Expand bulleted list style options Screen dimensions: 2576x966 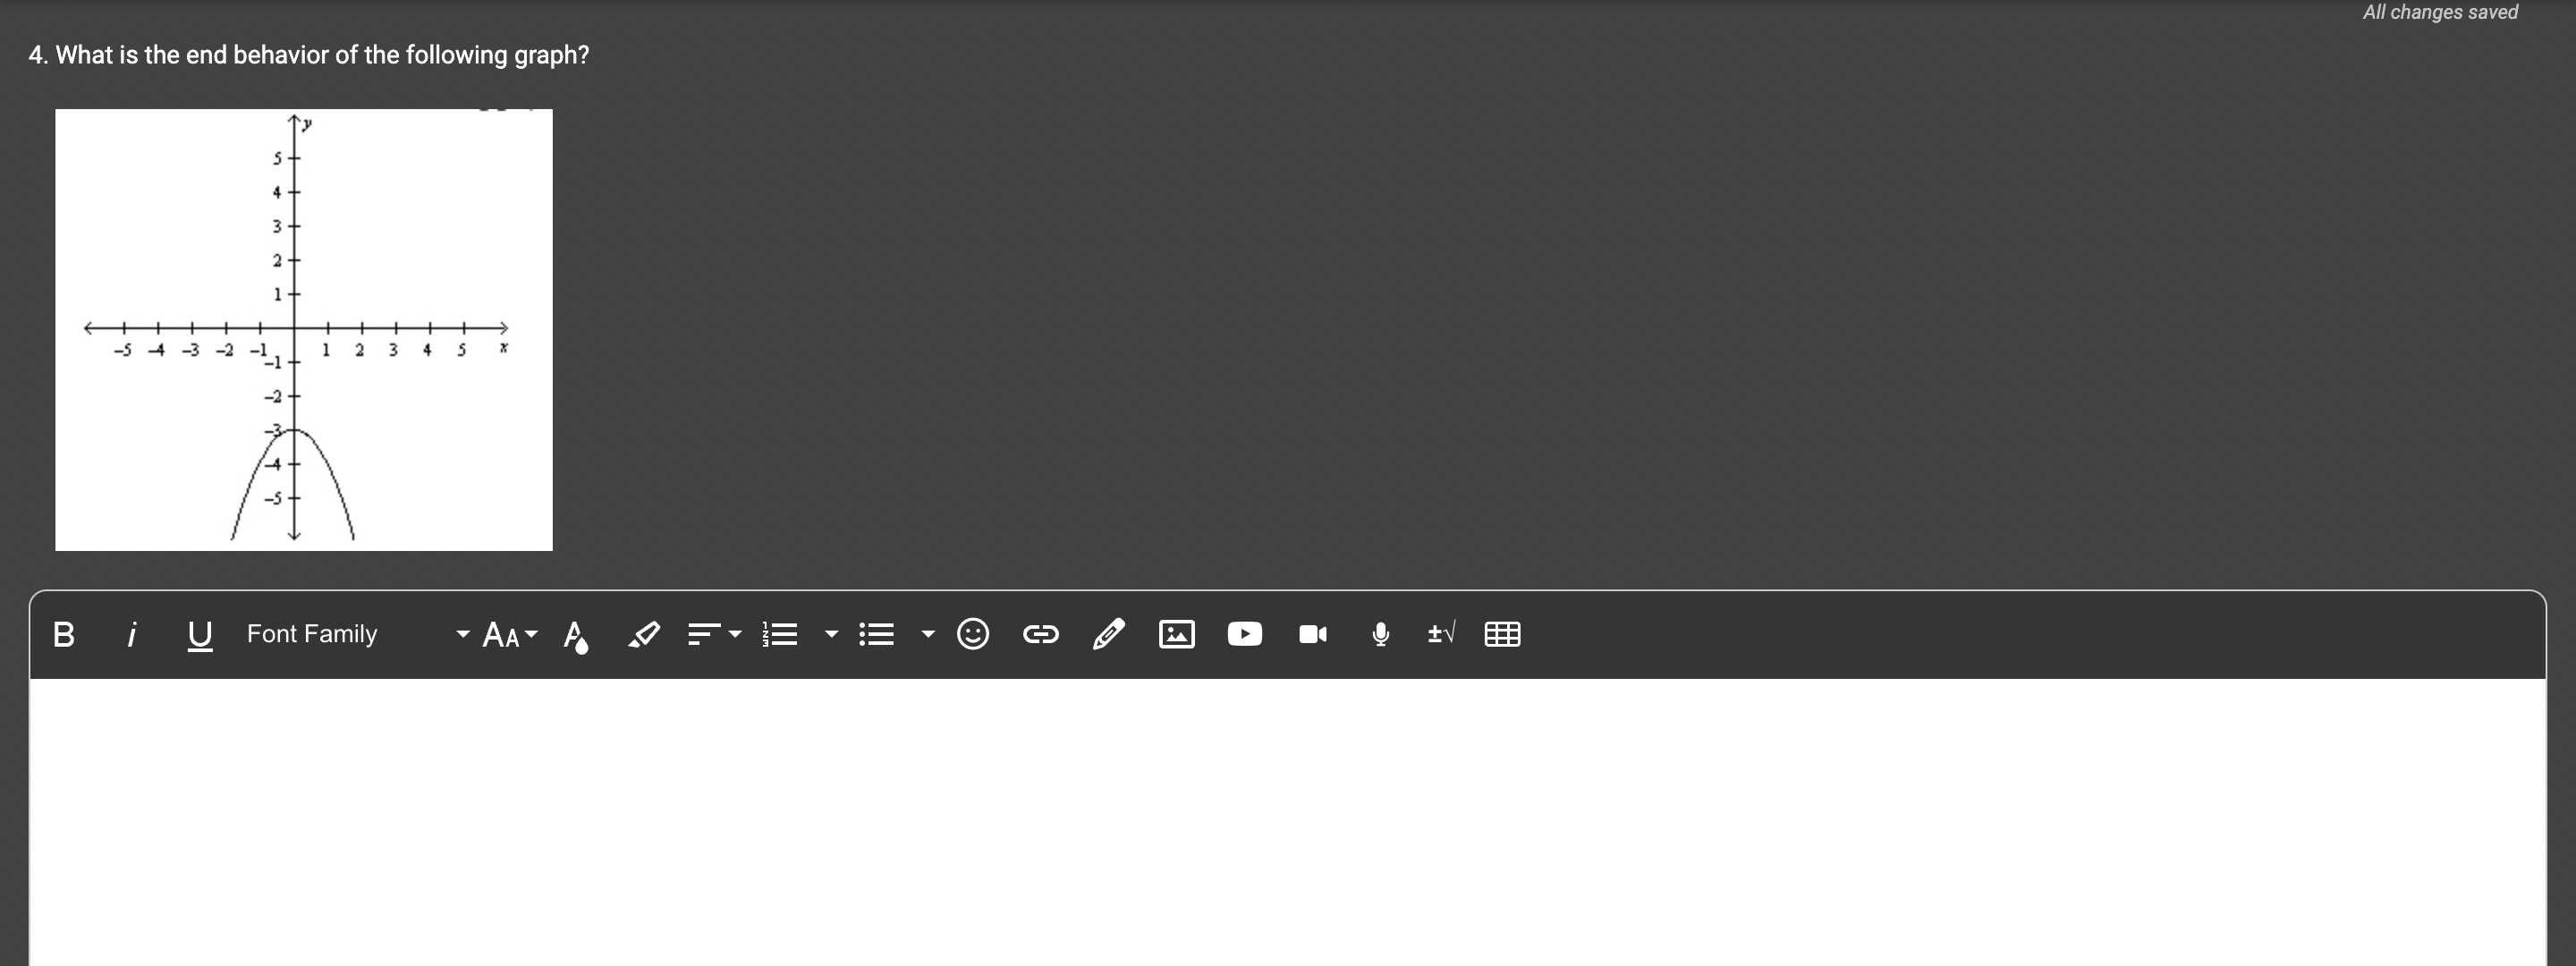928,634
